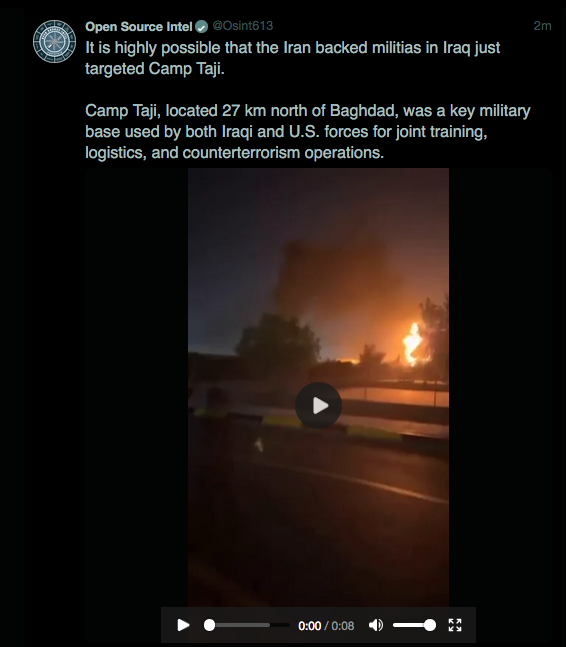Mute the video using the speaker icon
566x647 pixels.
click(375, 625)
